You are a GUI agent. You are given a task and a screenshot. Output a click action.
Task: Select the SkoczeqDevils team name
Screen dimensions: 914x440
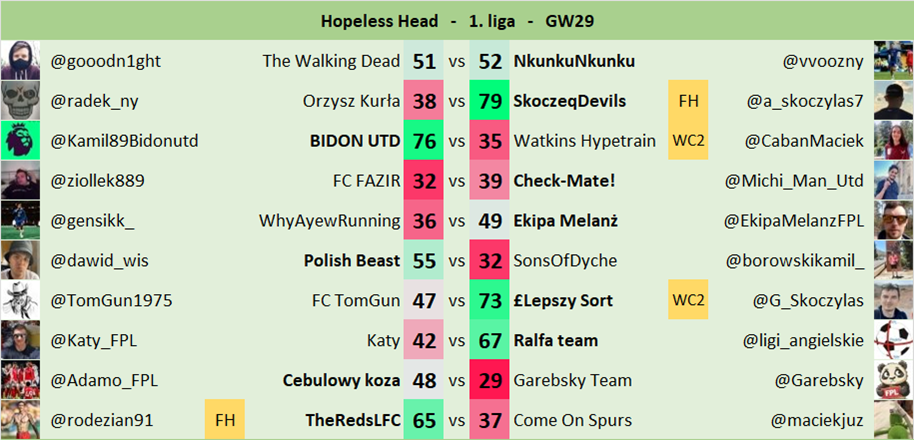pos(570,101)
